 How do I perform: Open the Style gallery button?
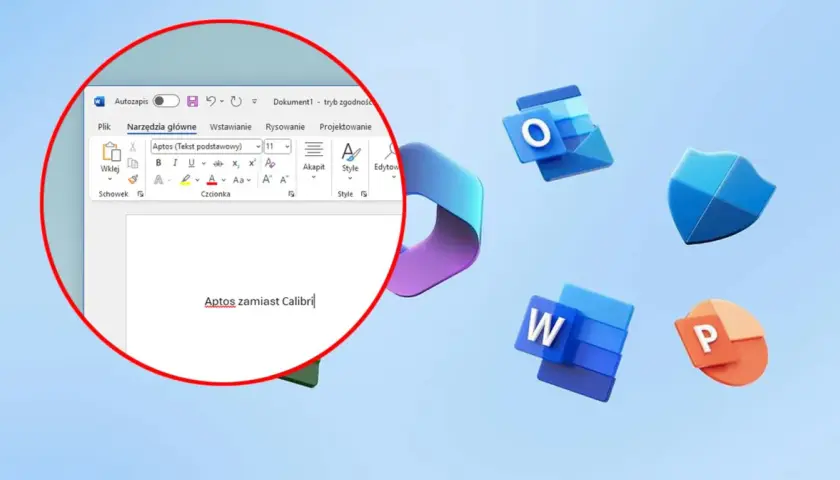(350, 161)
